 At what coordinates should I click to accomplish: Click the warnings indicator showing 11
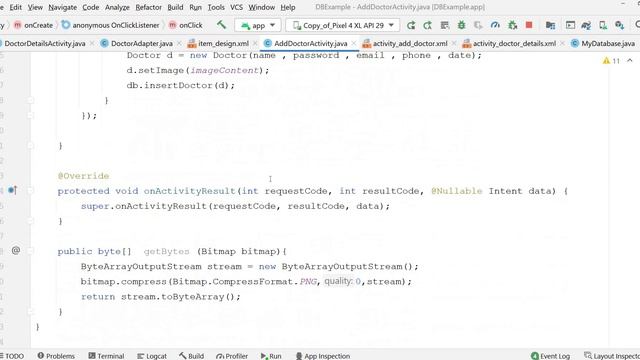click(x=611, y=61)
